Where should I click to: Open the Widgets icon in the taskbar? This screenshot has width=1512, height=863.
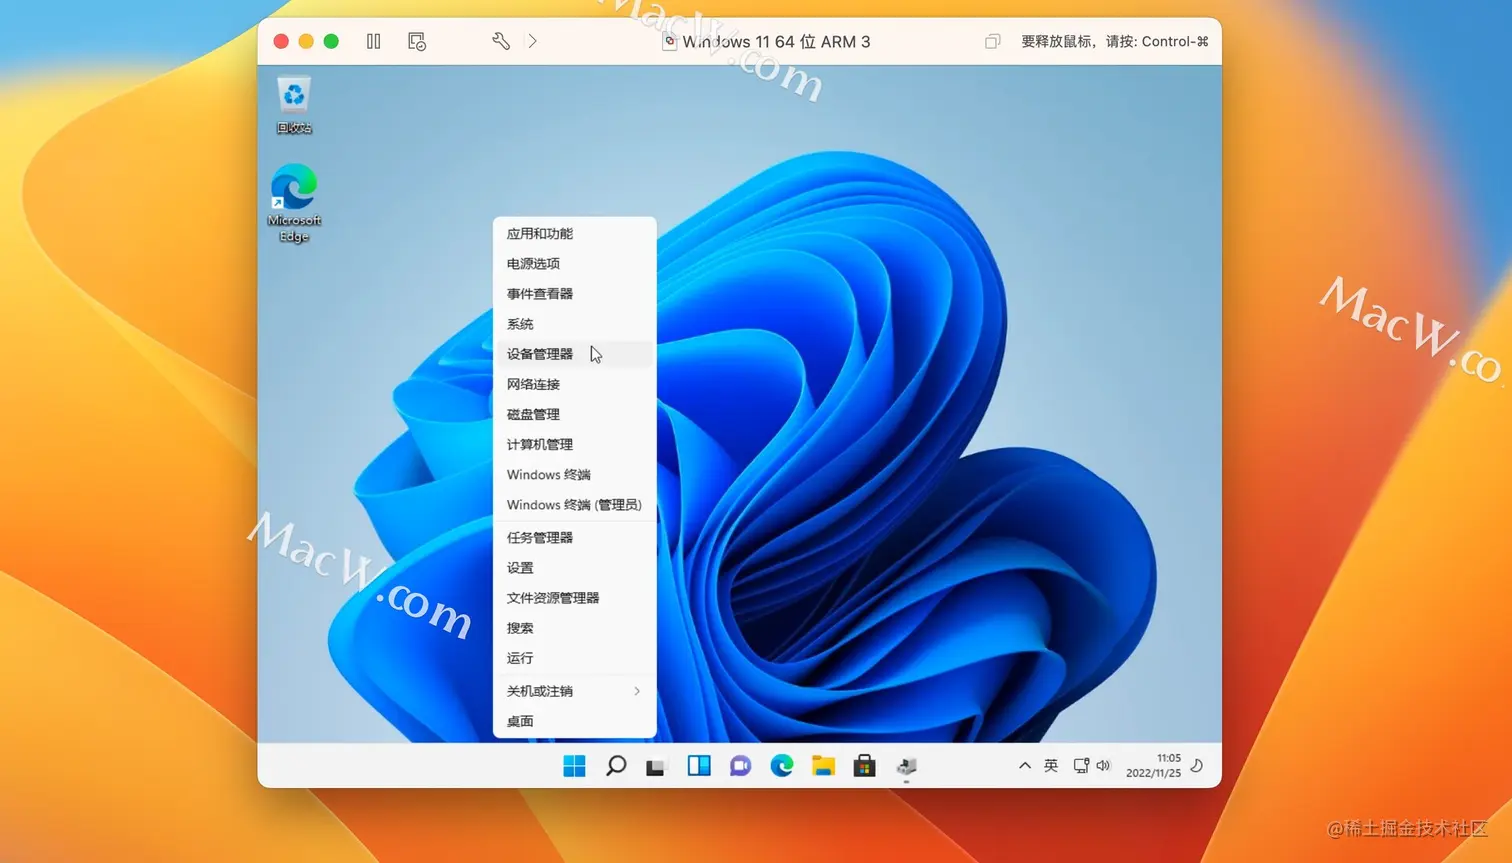click(x=699, y=766)
